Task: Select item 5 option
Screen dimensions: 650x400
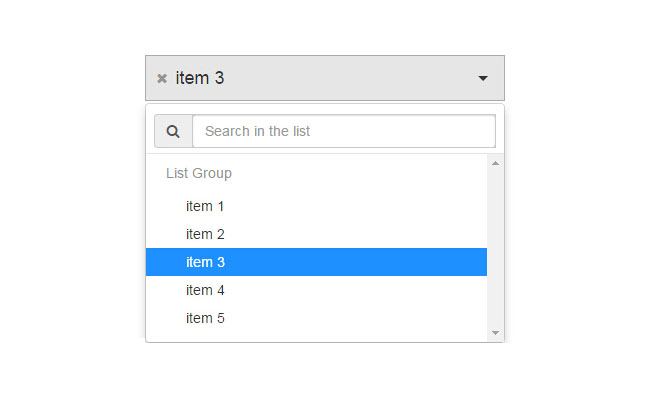Action: tap(205, 318)
